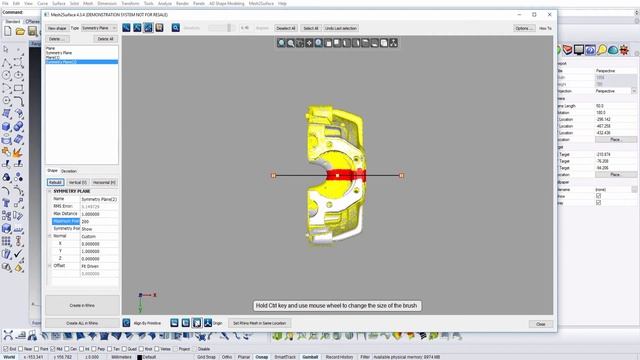This screenshot has width=640, height=360.
Task: Open the Help menu in Rhino
Action: 282,3
